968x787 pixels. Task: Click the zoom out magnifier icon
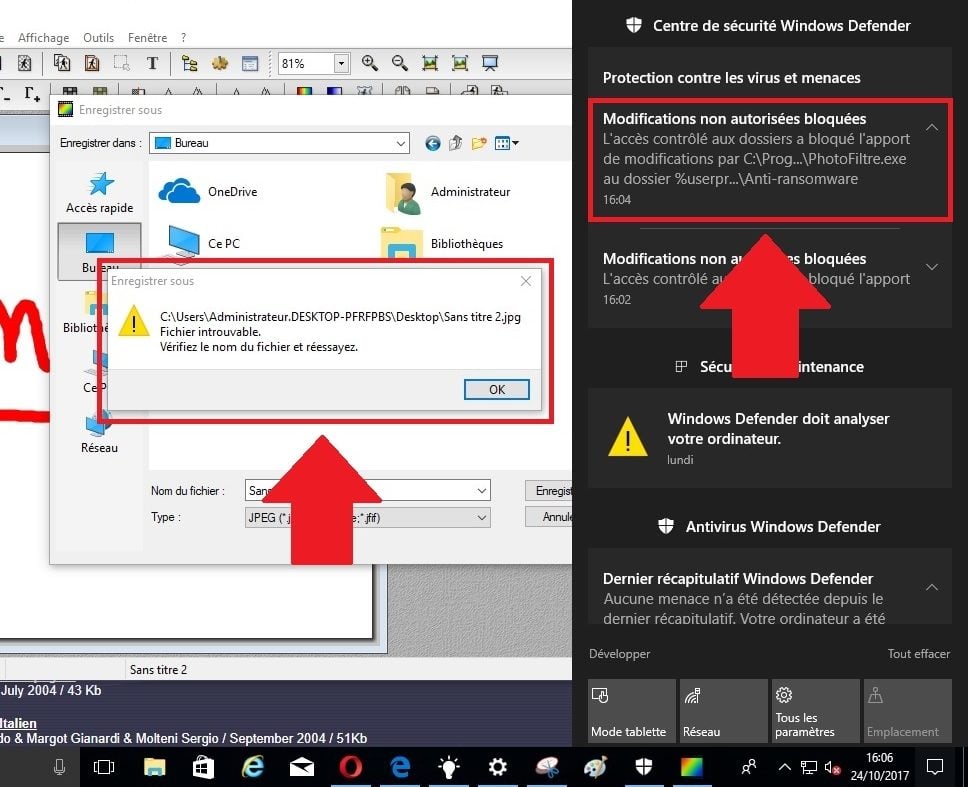point(399,63)
